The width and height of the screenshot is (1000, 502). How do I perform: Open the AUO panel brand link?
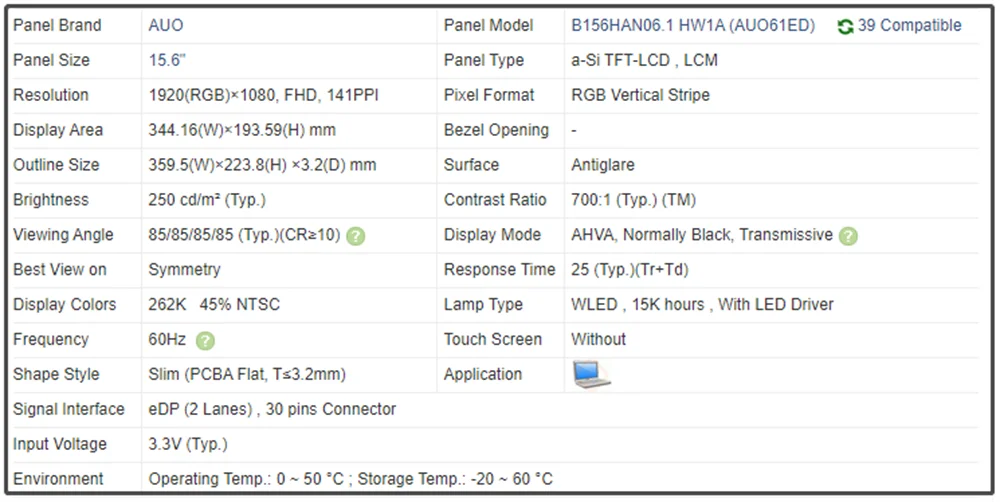click(166, 25)
